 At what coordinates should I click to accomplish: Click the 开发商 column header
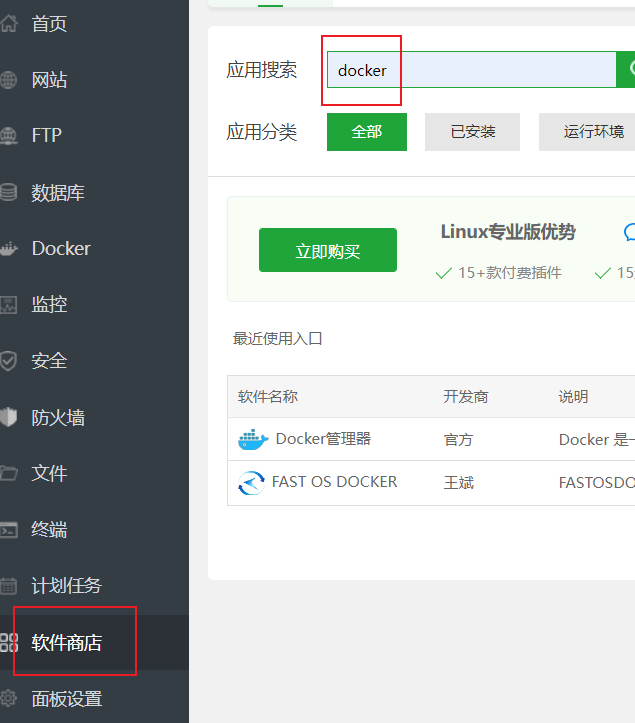click(x=466, y=397)
